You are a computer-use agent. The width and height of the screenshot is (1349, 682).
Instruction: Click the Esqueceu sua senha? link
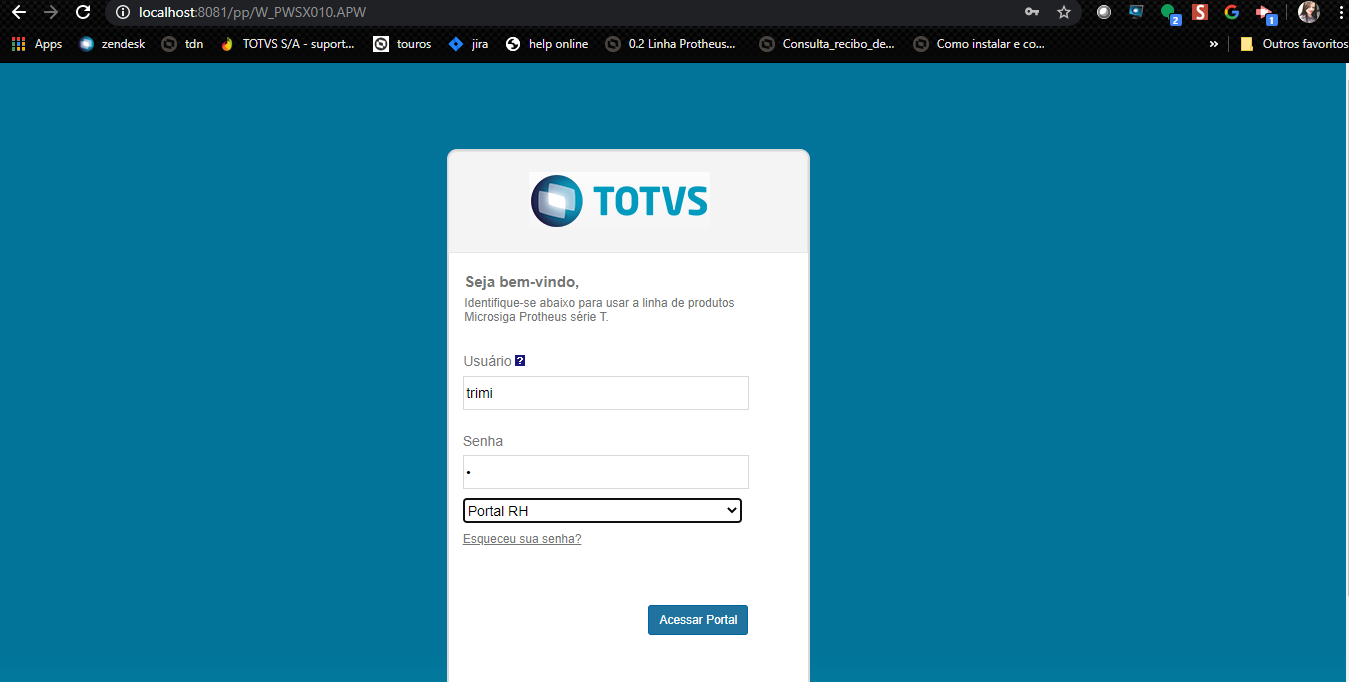[522, 539]
